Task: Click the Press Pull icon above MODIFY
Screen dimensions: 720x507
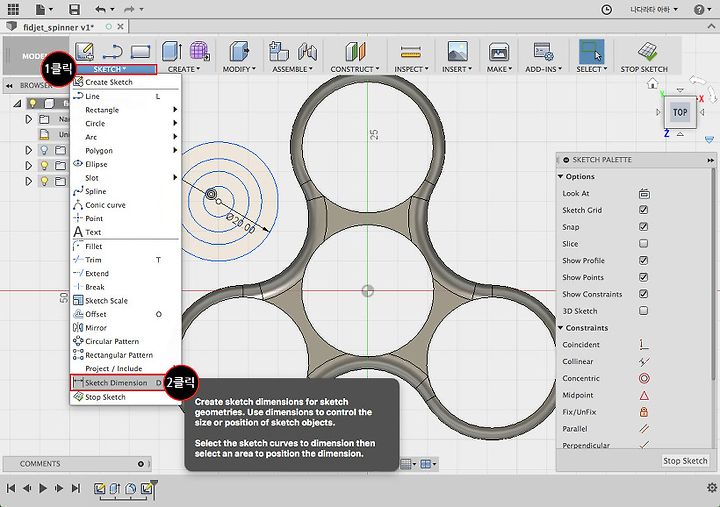Action: click(239, 51)
